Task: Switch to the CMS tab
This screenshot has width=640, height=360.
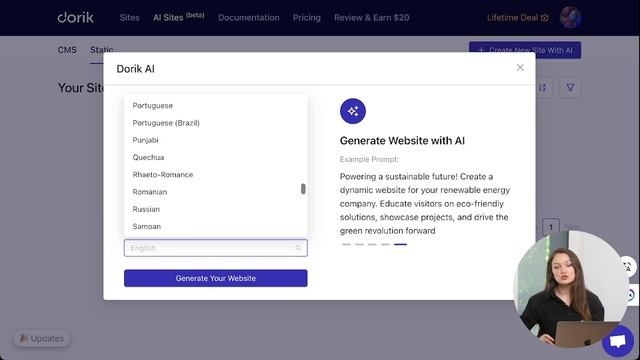Action: [x=67, y=50]
